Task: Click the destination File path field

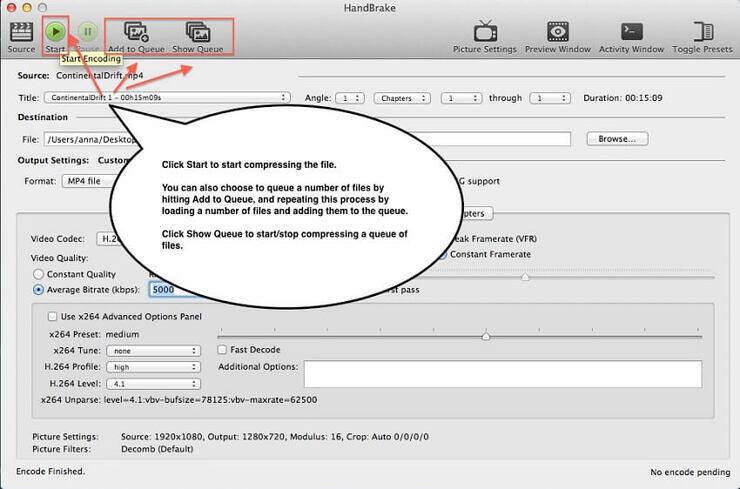Action: click(307, 139)
